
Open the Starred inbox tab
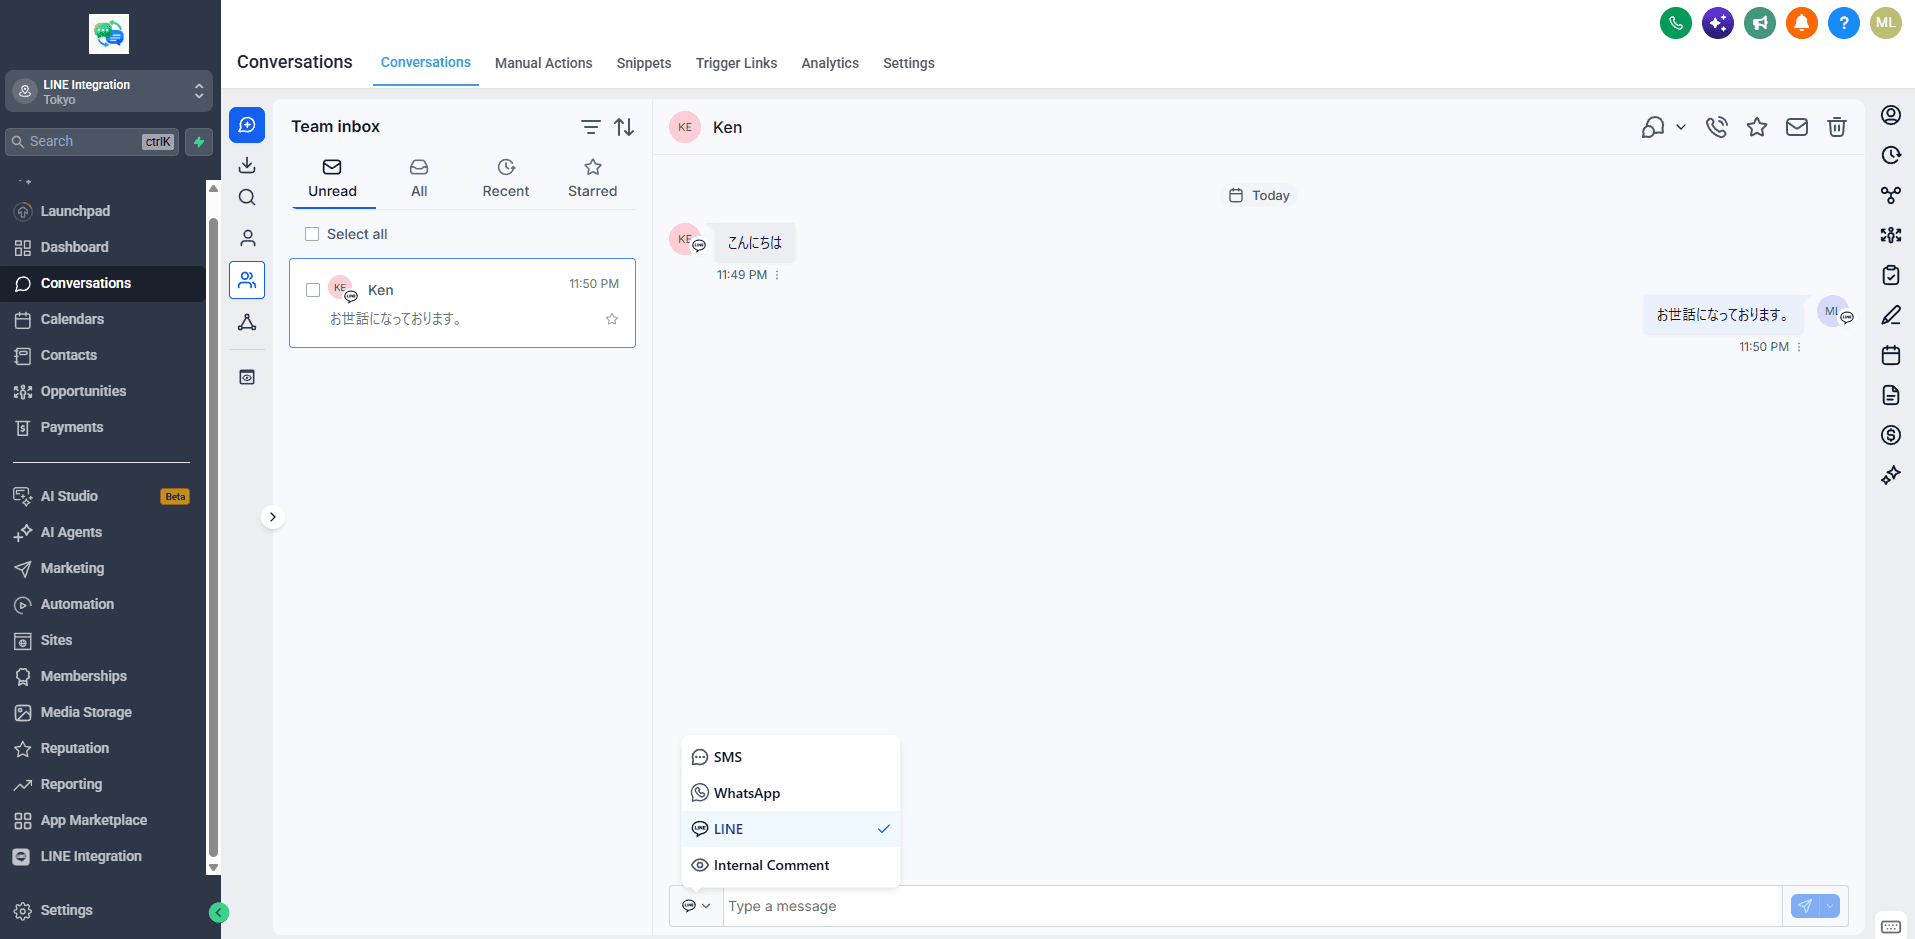593,178
